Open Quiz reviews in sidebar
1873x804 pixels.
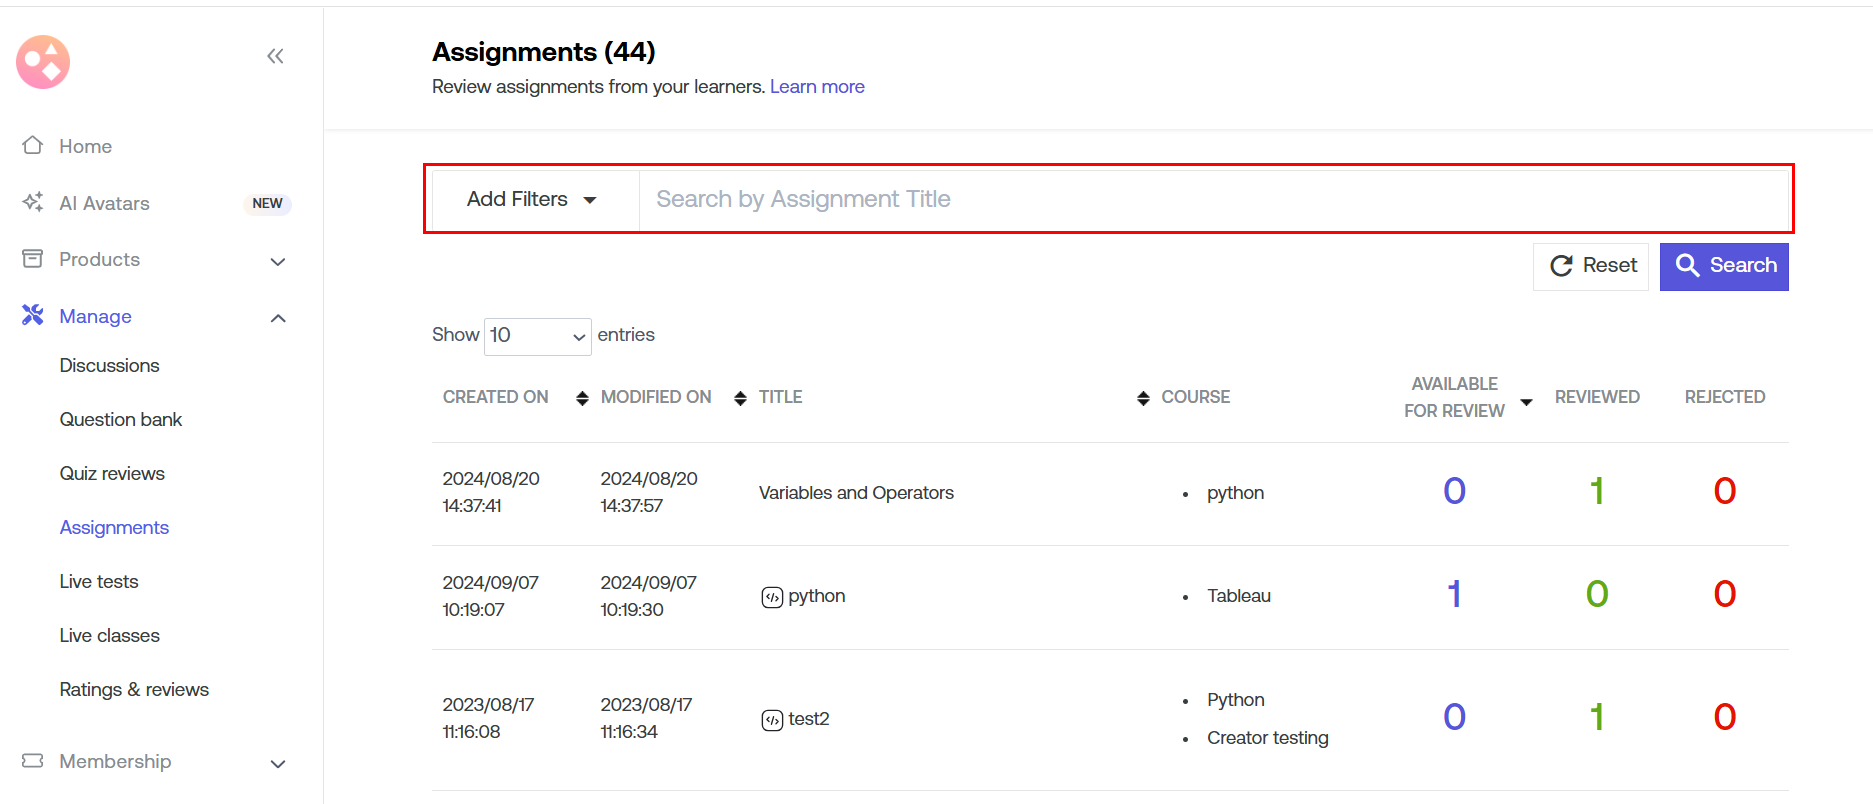click(112, 473)
